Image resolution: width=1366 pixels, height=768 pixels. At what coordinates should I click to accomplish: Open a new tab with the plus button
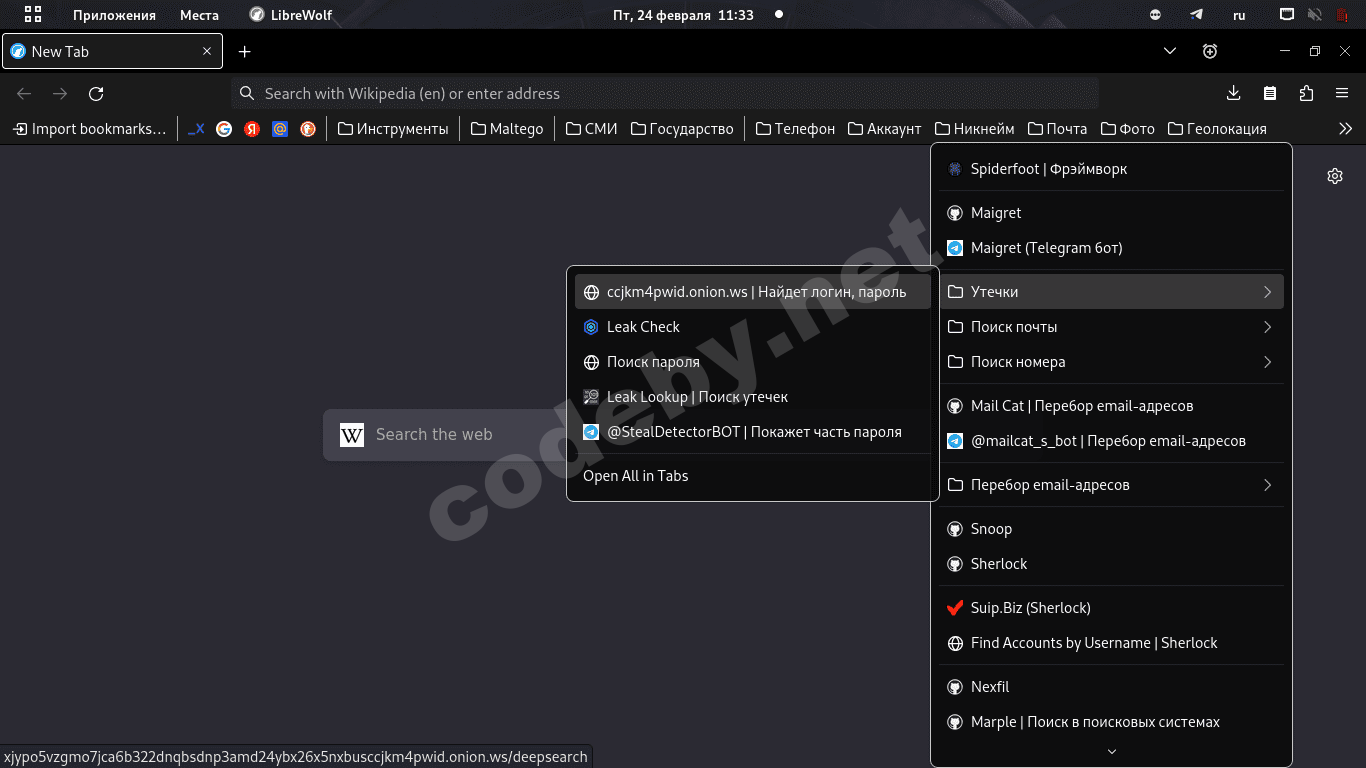[x=245, y=51]
